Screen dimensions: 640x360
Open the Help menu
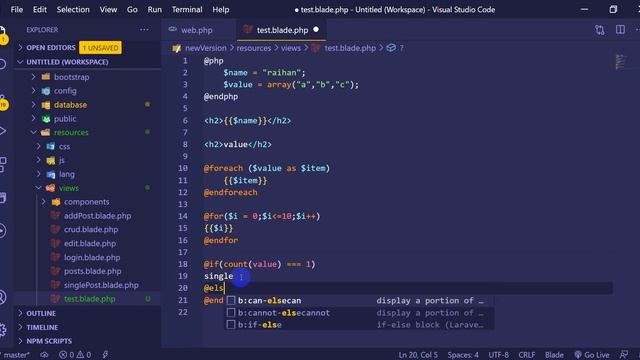[220, 9]
